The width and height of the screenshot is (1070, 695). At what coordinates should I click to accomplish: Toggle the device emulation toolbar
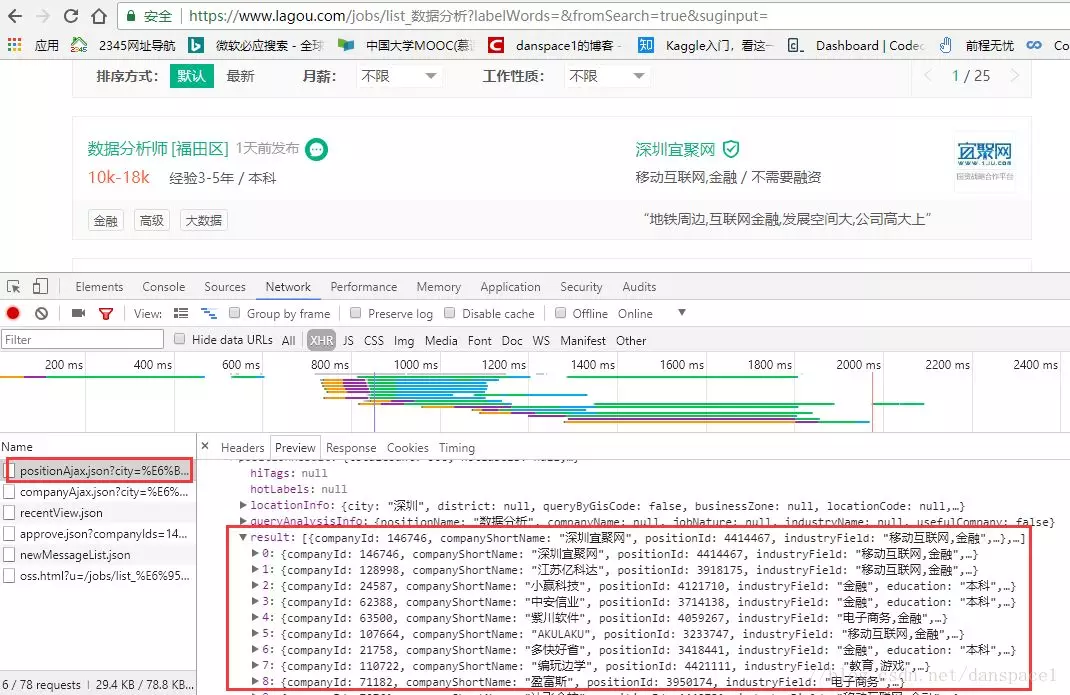(38, 287)
